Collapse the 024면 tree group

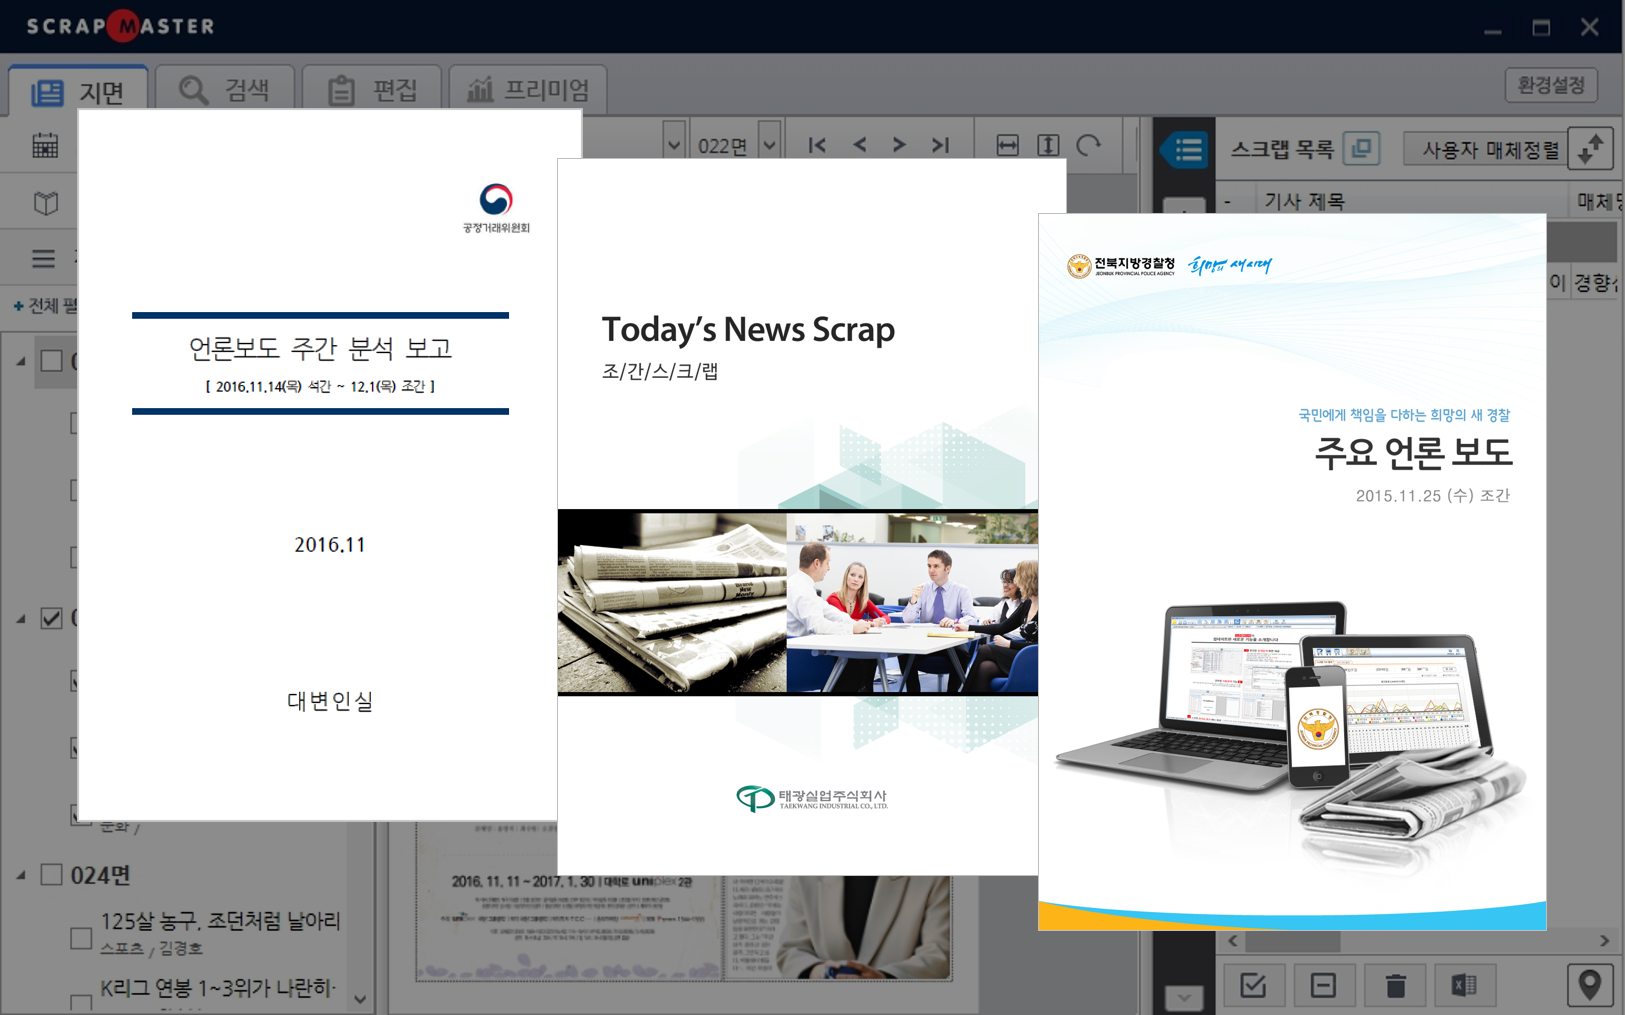point(21,876)
